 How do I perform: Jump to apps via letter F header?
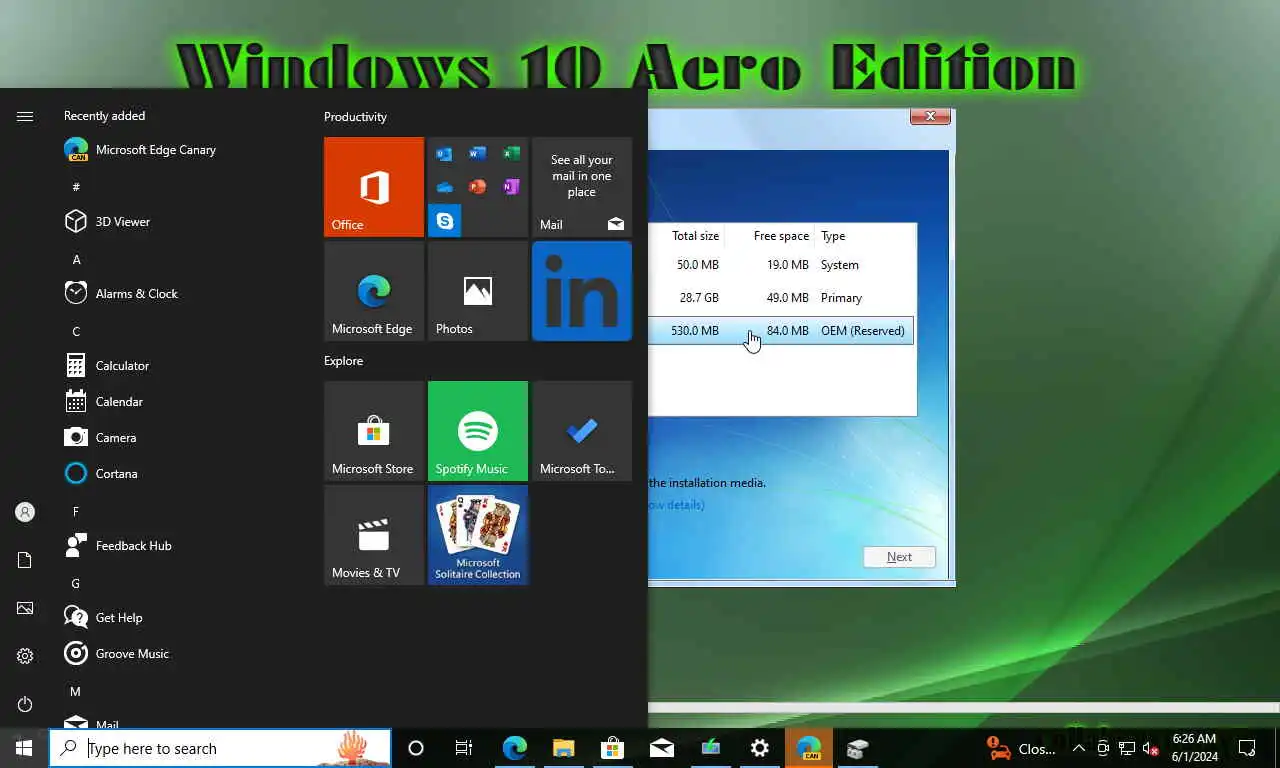(76, 512)
